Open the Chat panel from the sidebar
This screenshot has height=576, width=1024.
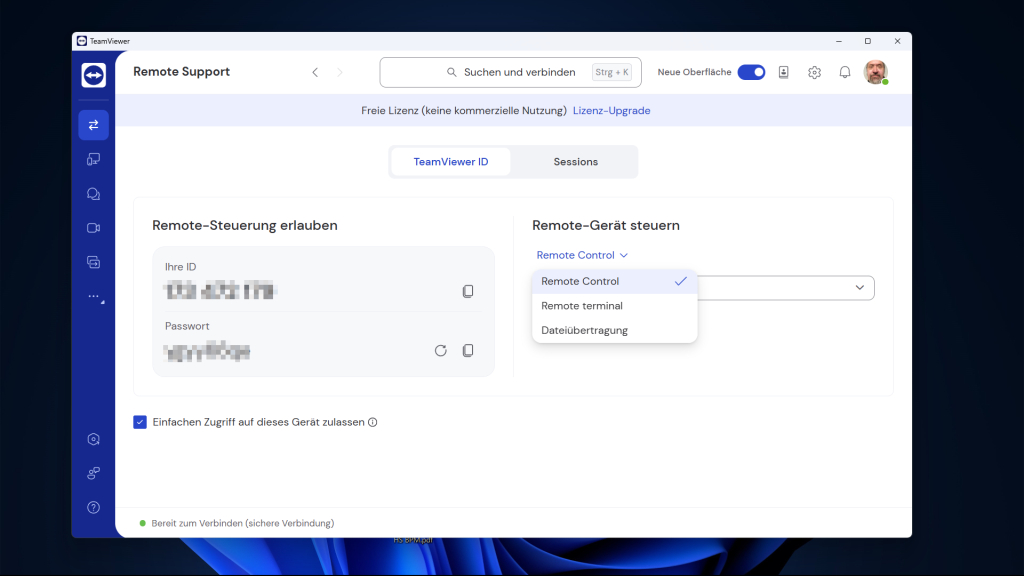point(93,193)
